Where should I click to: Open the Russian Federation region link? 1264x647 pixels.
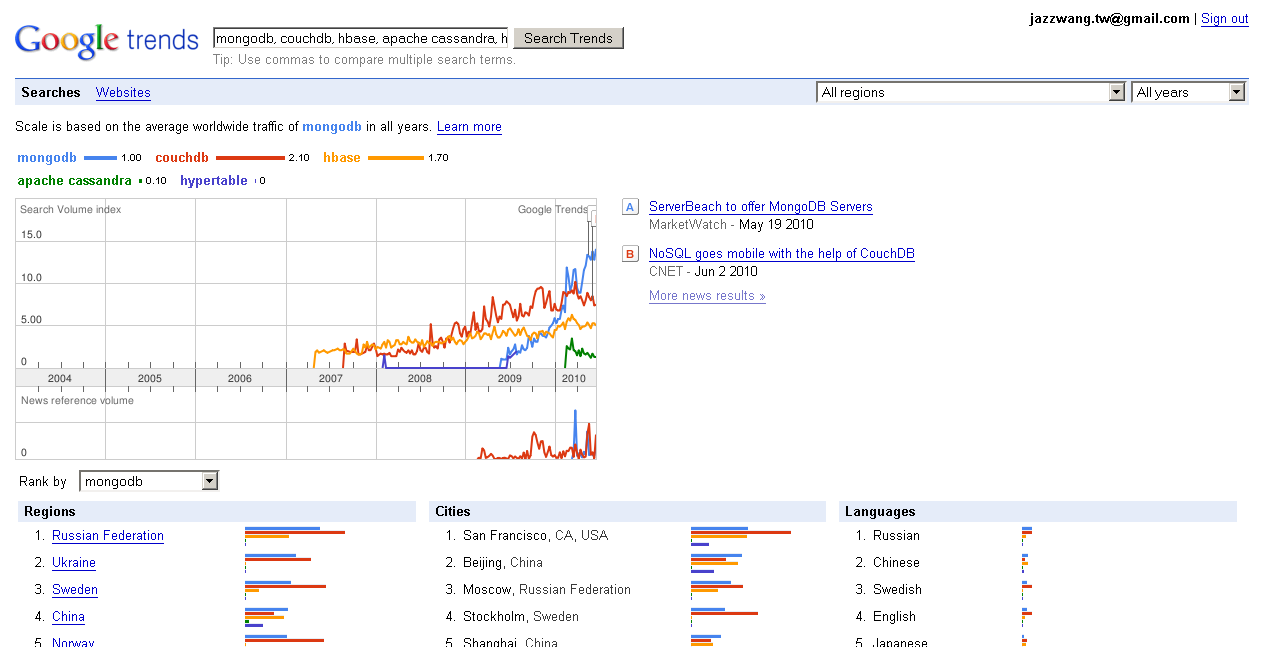point(108,536)
